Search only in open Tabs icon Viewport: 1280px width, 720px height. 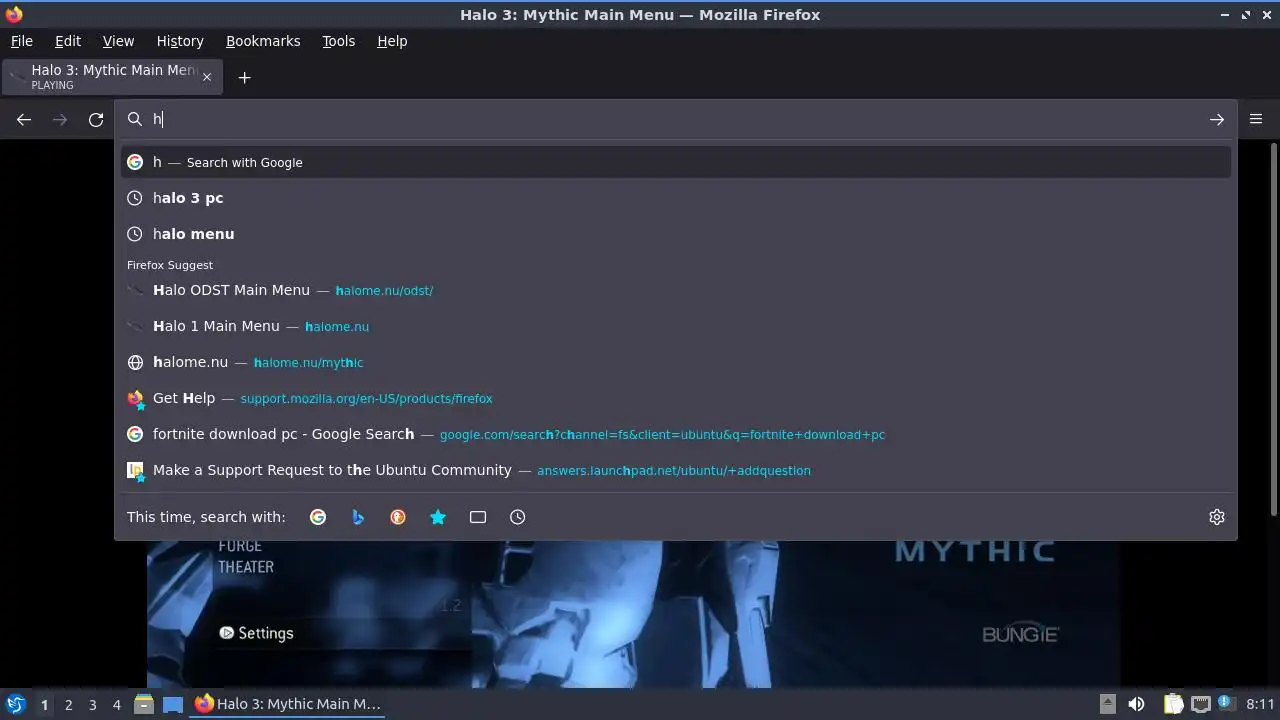tap(478, 517)
